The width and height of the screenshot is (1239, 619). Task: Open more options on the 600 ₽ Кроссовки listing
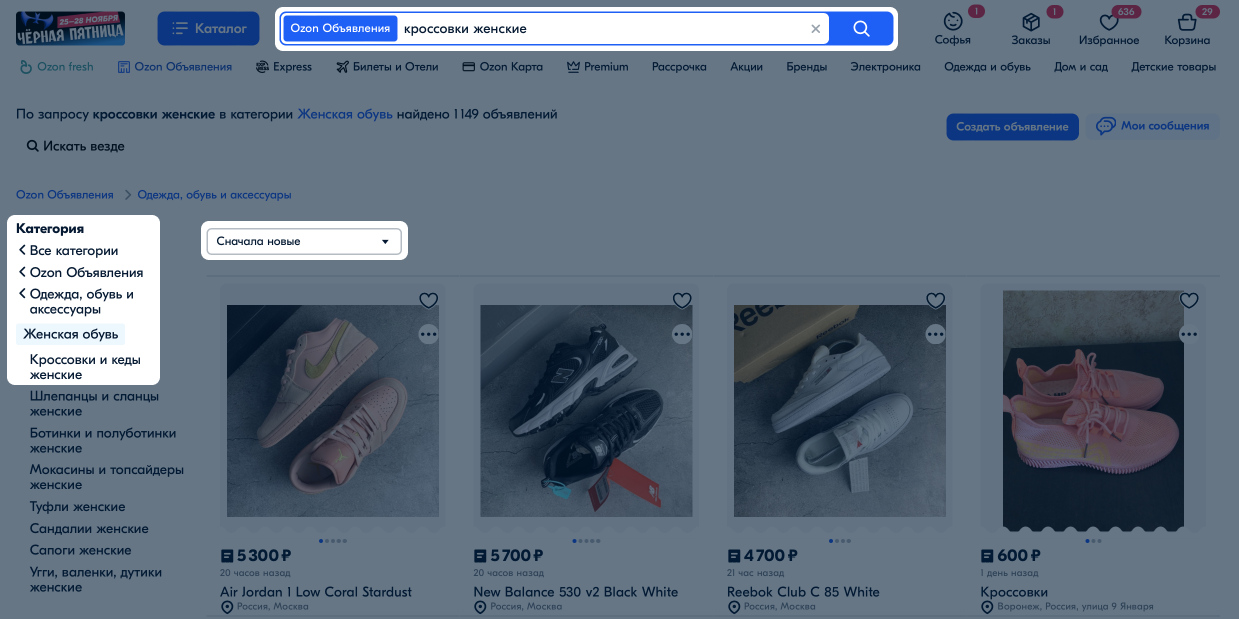click(1189, 334)
